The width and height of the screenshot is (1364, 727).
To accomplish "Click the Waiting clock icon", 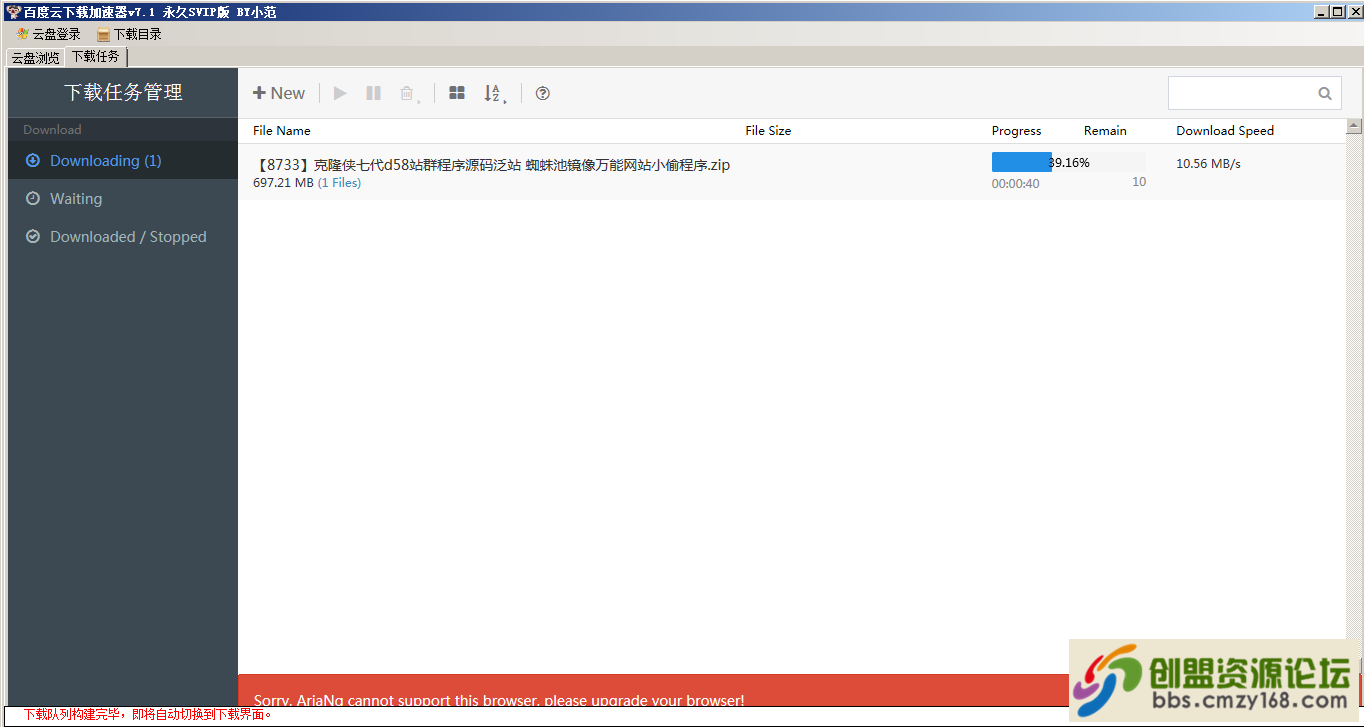I will coord(33,198).
